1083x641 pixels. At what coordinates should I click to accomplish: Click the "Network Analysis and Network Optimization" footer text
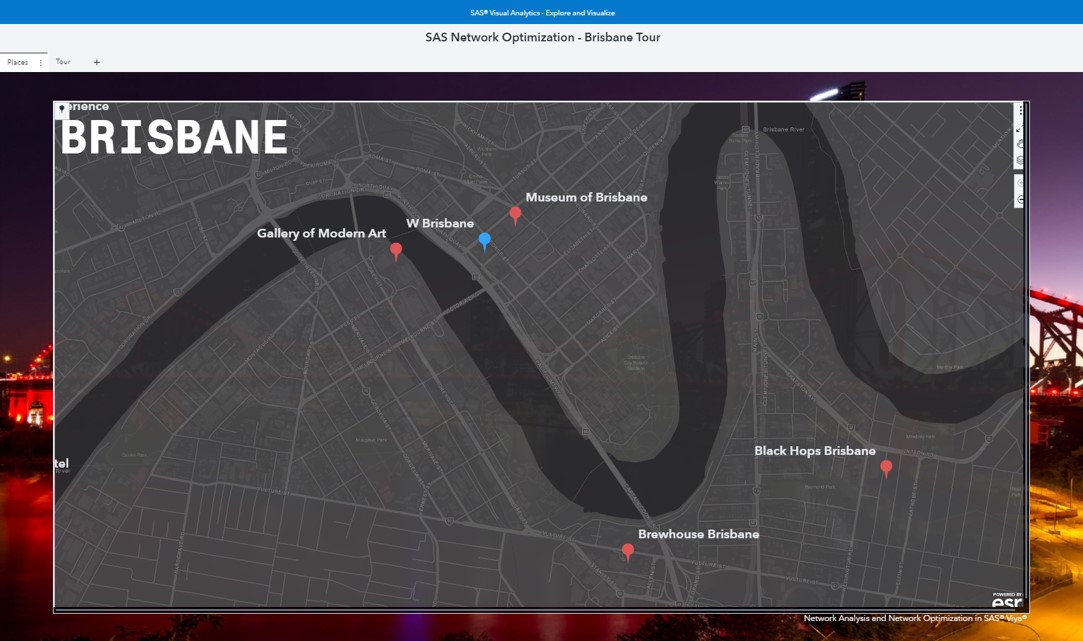tap(914, 618)
